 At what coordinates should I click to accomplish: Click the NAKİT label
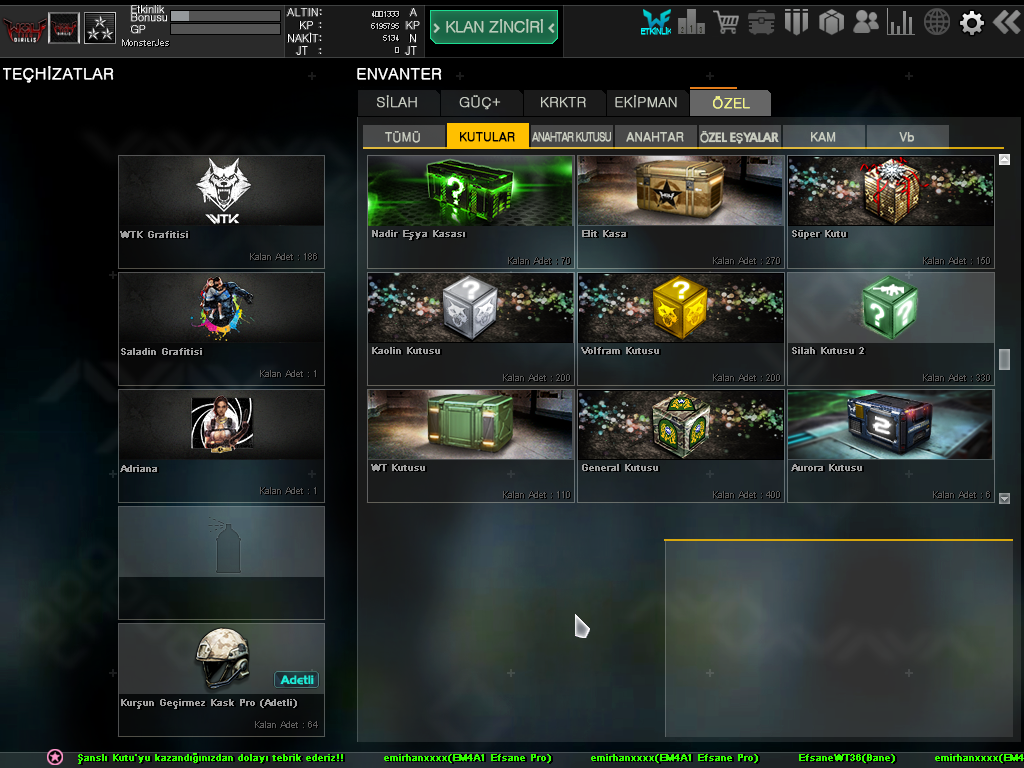pyautogui.click(x=304, y=38)
